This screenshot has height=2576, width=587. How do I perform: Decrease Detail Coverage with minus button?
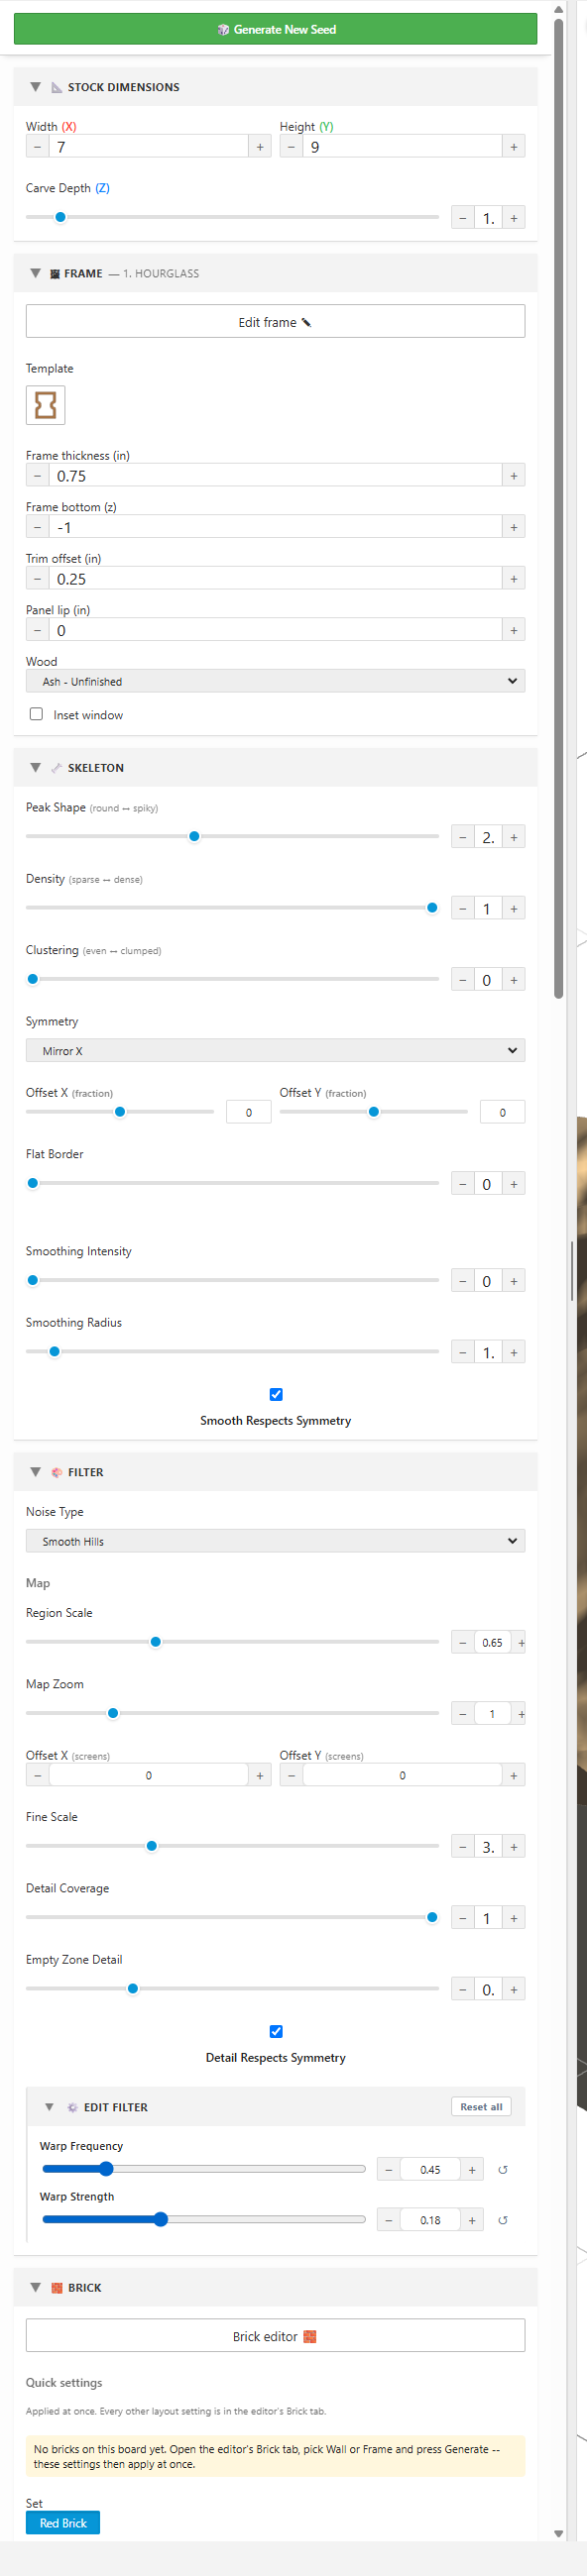[463, 1918]
